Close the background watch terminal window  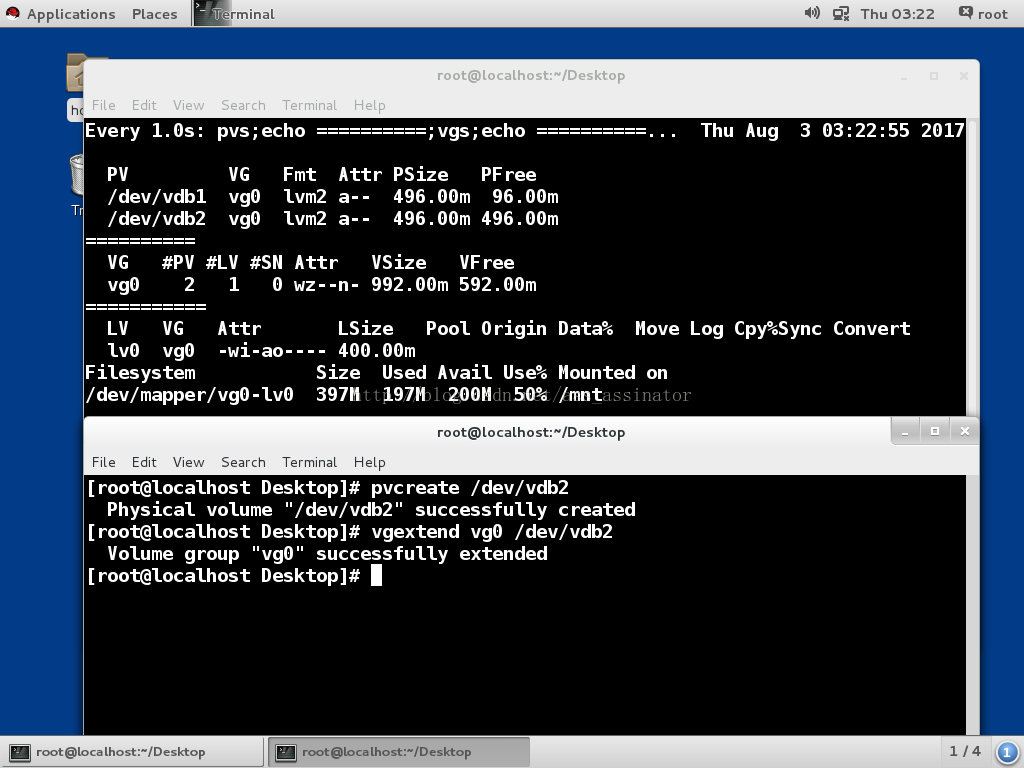tap(963, 76)
